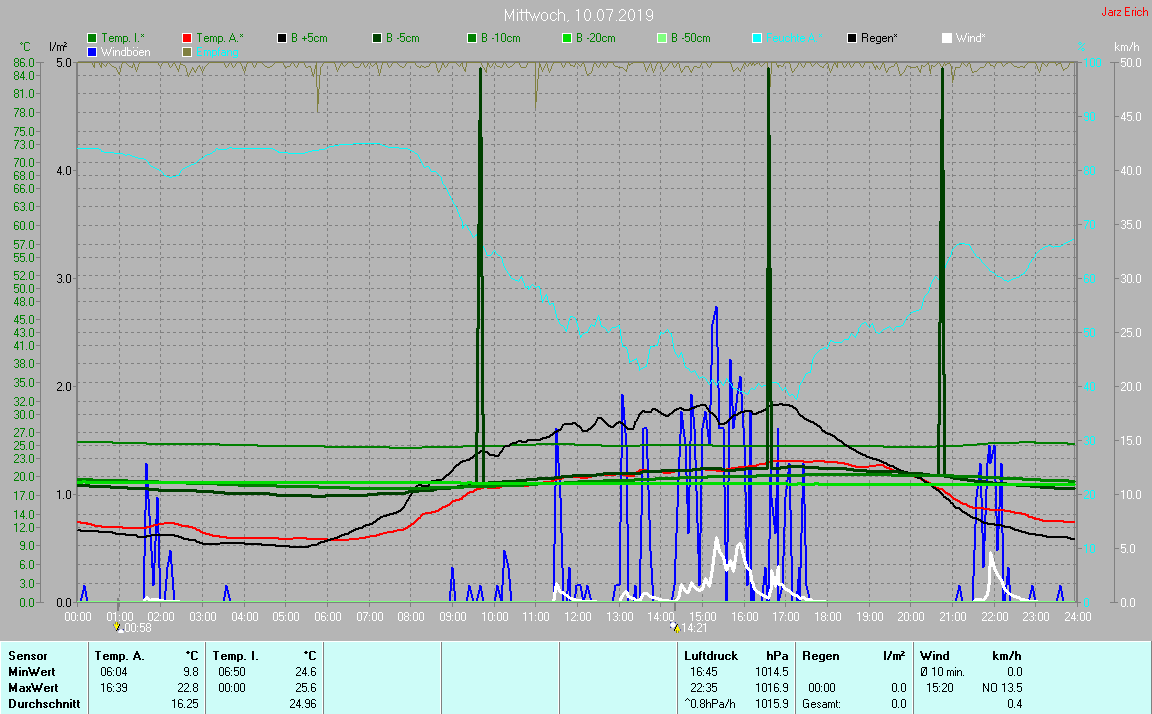Click the marker icon at 14:21
The image size is (1152, 714).
click(x=675, y=628)
